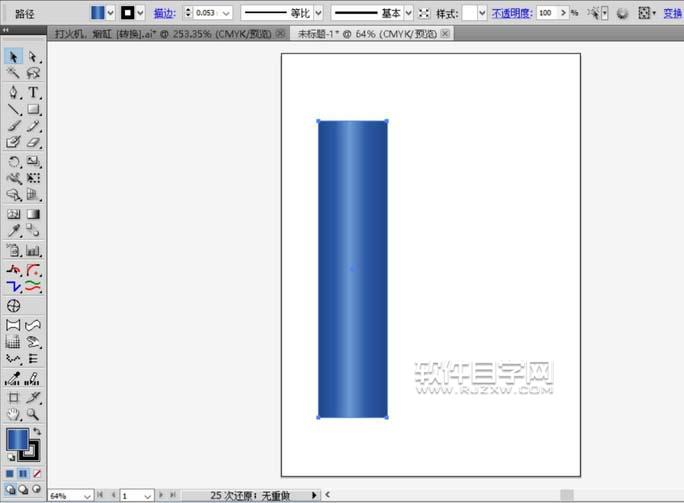Image resolution: width=684 pixels, height=503 pixels.
Task: Swap fill and stroke colors
Action: [x=37, y=431]
